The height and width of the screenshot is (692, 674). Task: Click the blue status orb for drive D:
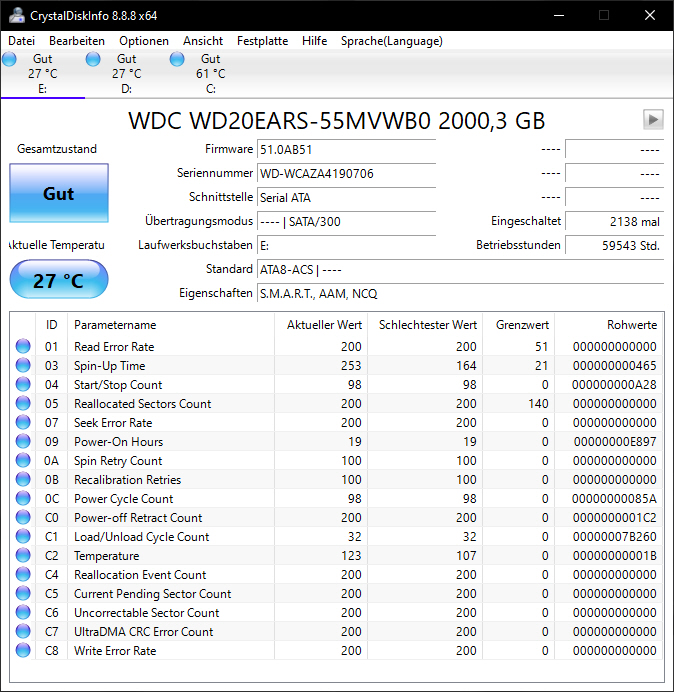[x=93, y=59]
